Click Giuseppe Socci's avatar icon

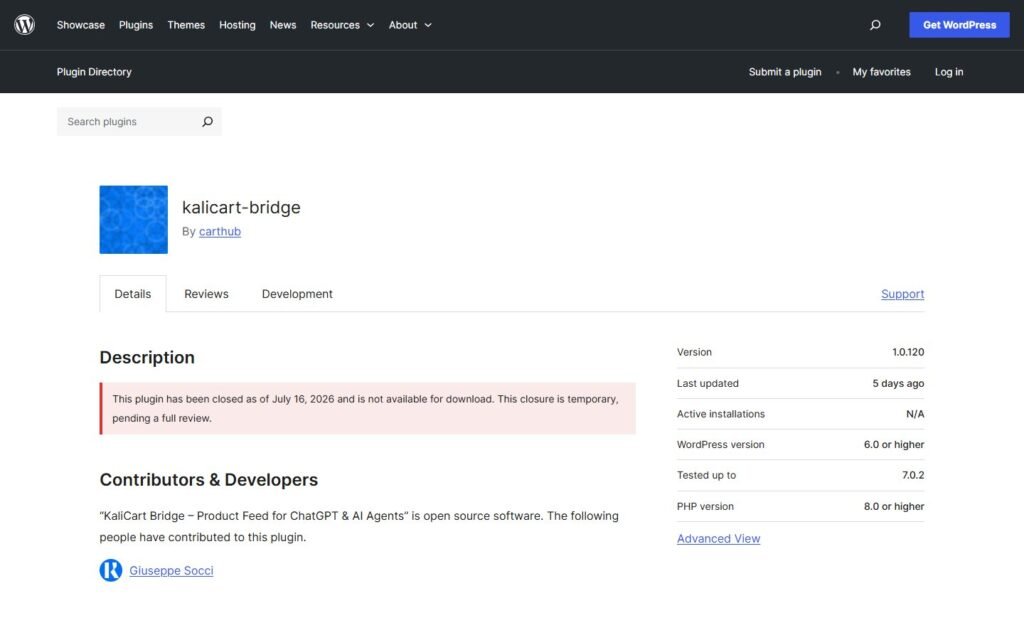[111, 570]
